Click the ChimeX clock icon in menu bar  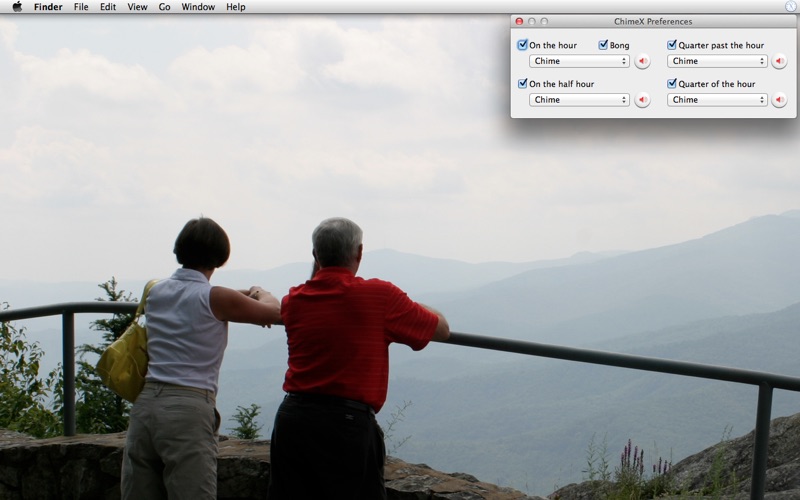pos(789,7)
